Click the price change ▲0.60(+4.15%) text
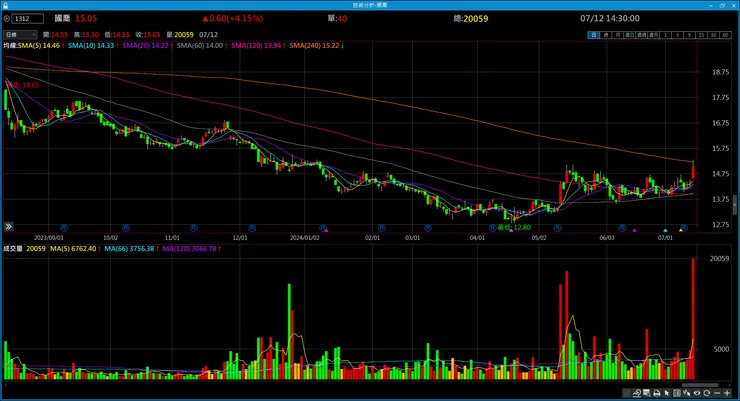 [x=233, y=18]
